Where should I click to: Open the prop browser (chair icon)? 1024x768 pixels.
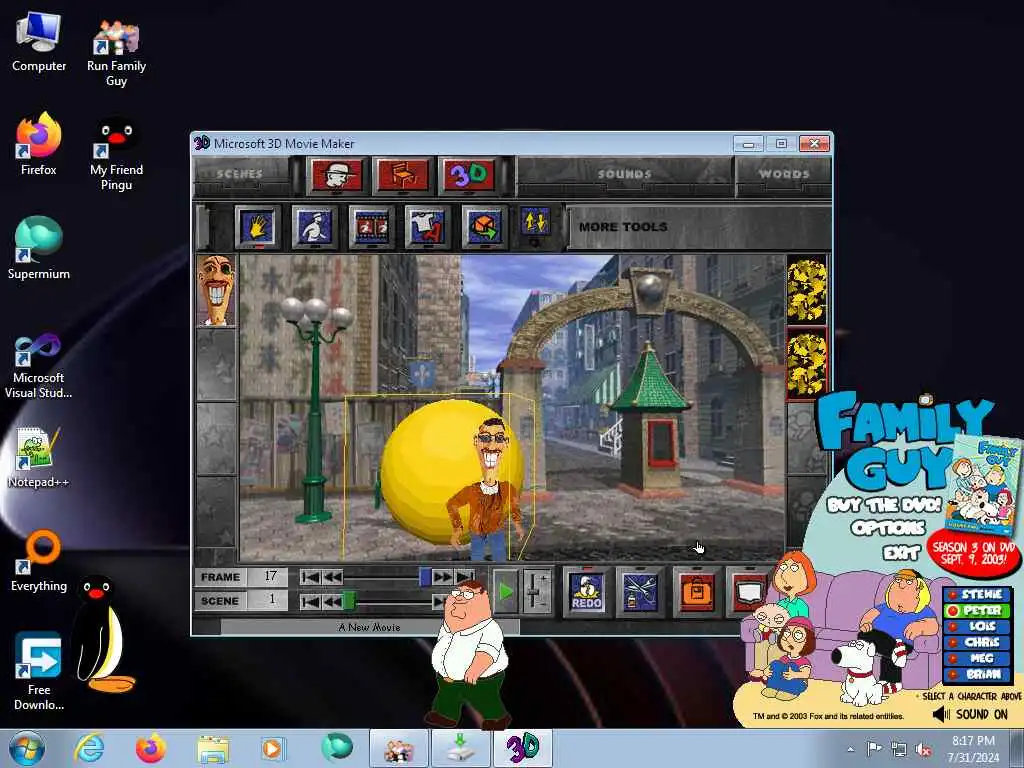pyautogui.click(x=403, y=175)
